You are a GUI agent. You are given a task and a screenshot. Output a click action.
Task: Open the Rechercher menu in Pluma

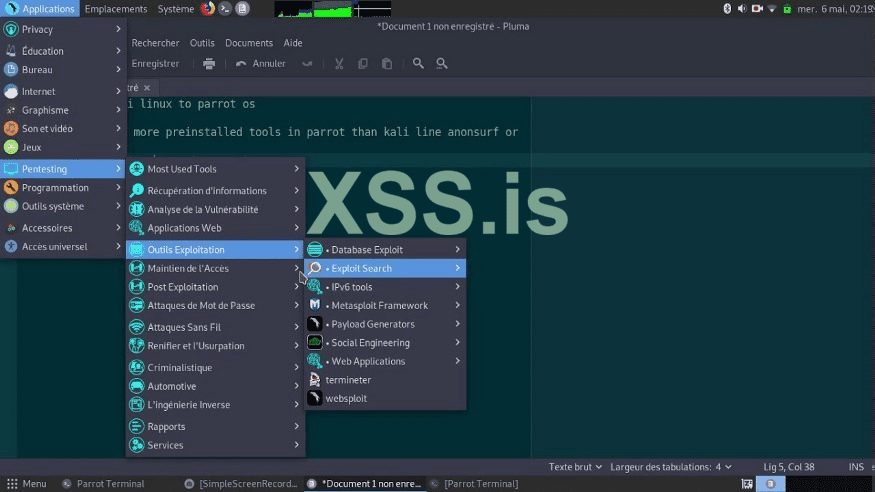pyautogui.click(x=155, y=43)
